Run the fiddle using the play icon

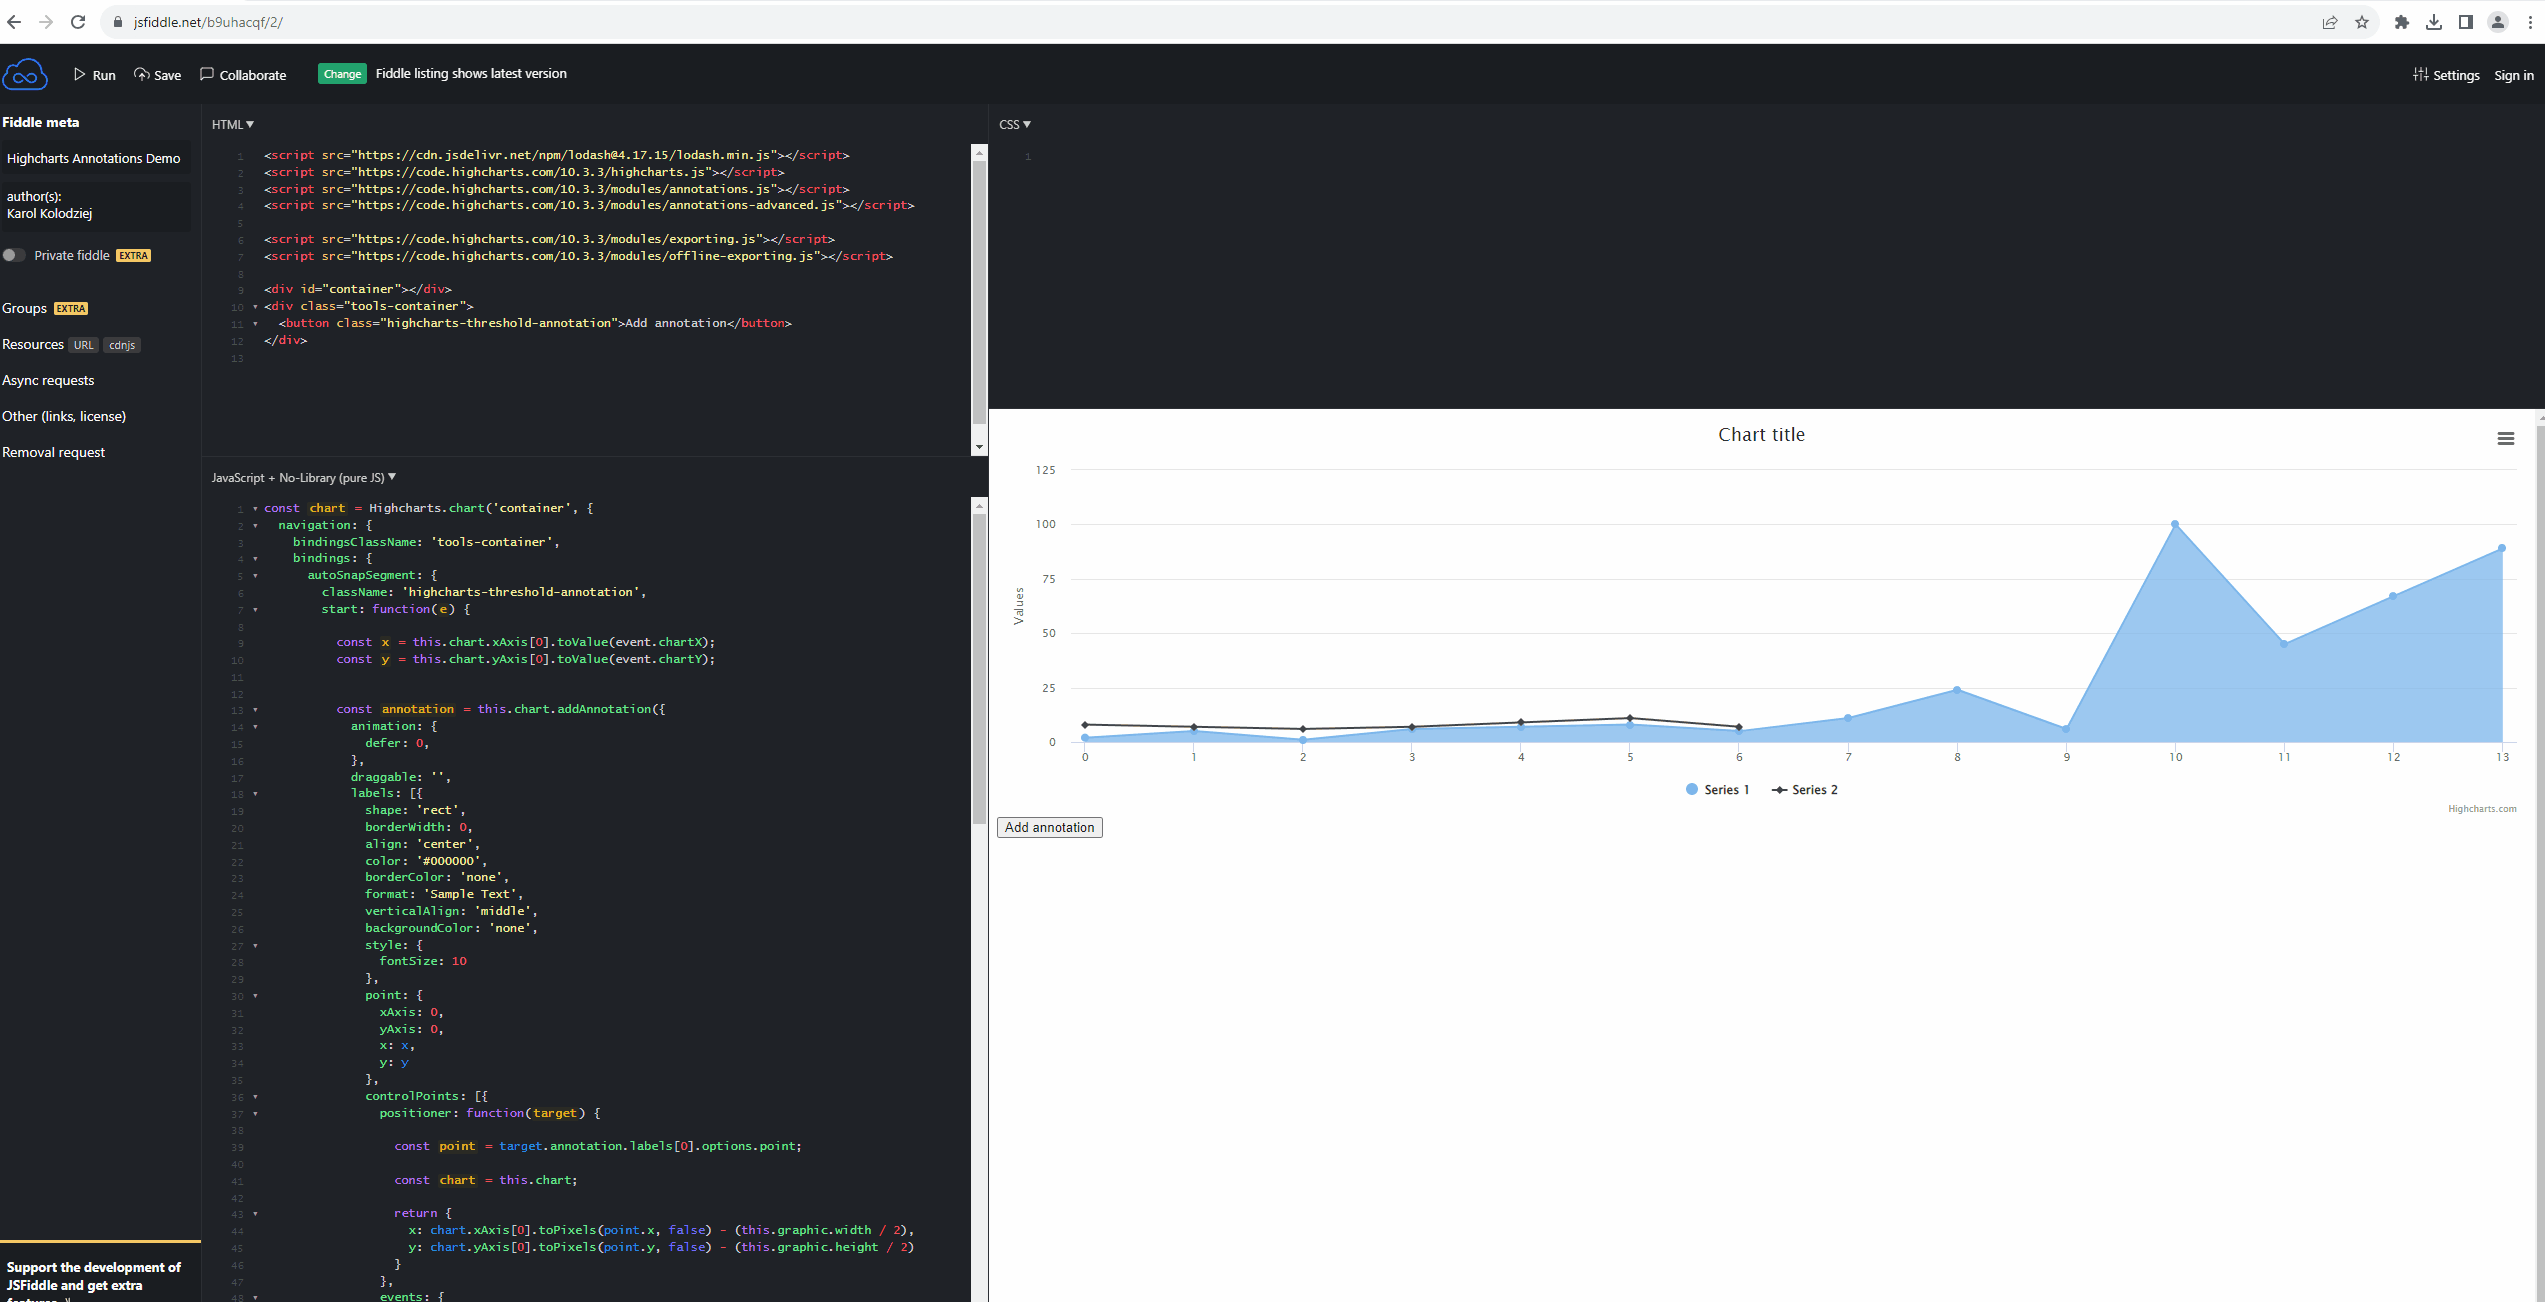[79, 74]
